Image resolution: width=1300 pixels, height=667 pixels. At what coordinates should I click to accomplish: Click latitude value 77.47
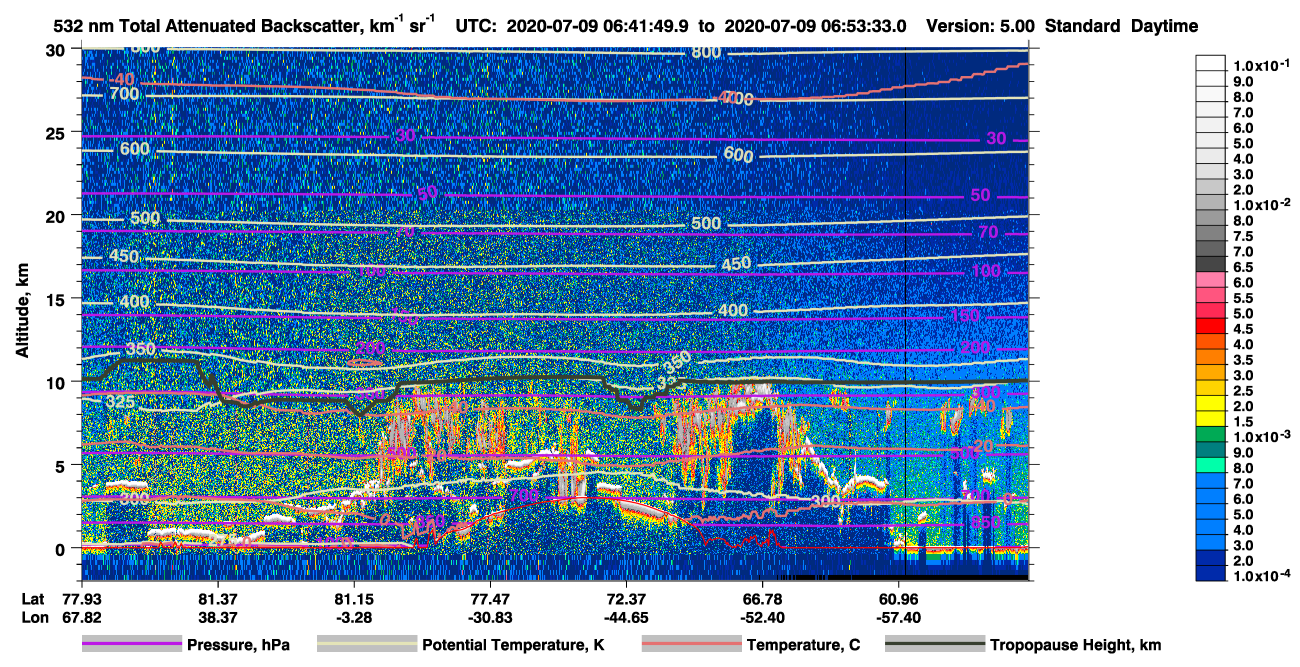489,597
